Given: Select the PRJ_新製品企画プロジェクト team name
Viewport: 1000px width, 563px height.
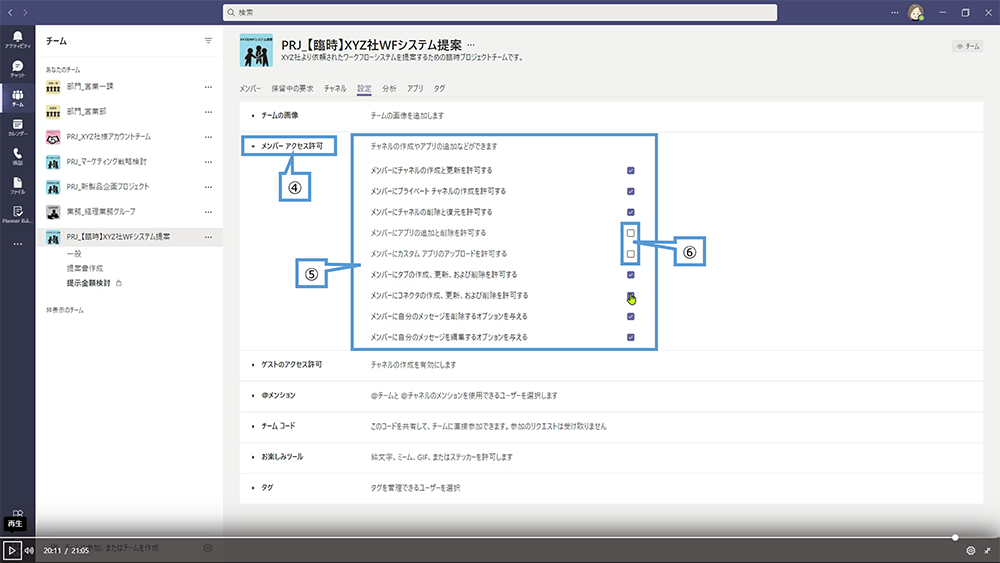Looking at the screenshot, I should coord(108,187).
